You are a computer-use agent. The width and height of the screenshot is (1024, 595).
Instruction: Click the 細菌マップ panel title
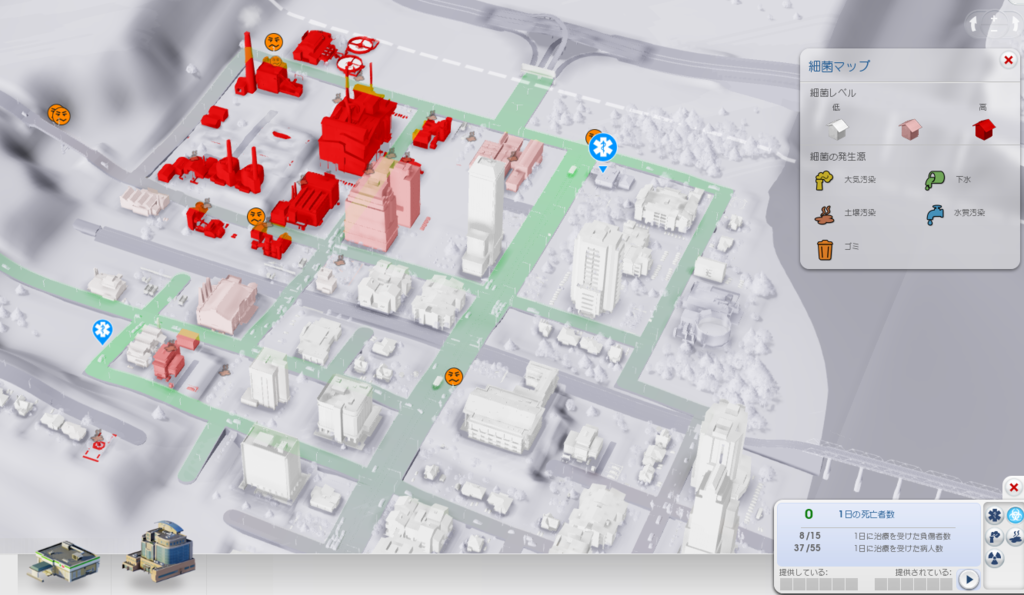(x=839, y=66)
